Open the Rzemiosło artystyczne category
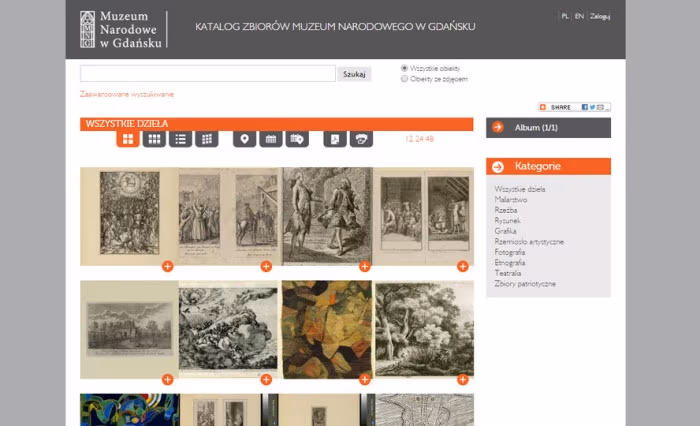The image size is (700, 426). [529, 242]
